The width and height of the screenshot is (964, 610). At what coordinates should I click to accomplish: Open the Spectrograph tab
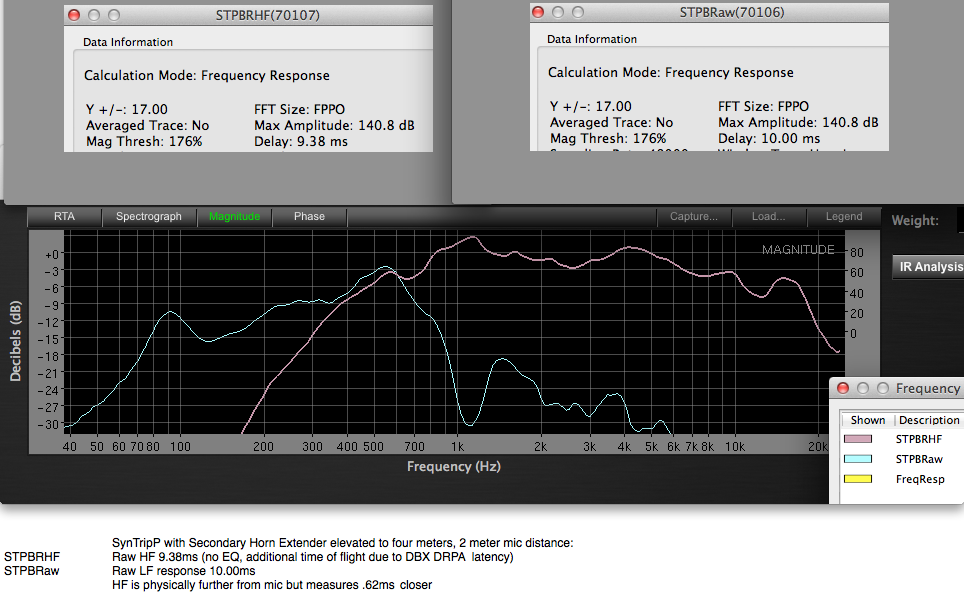click(x=149, y=216)
